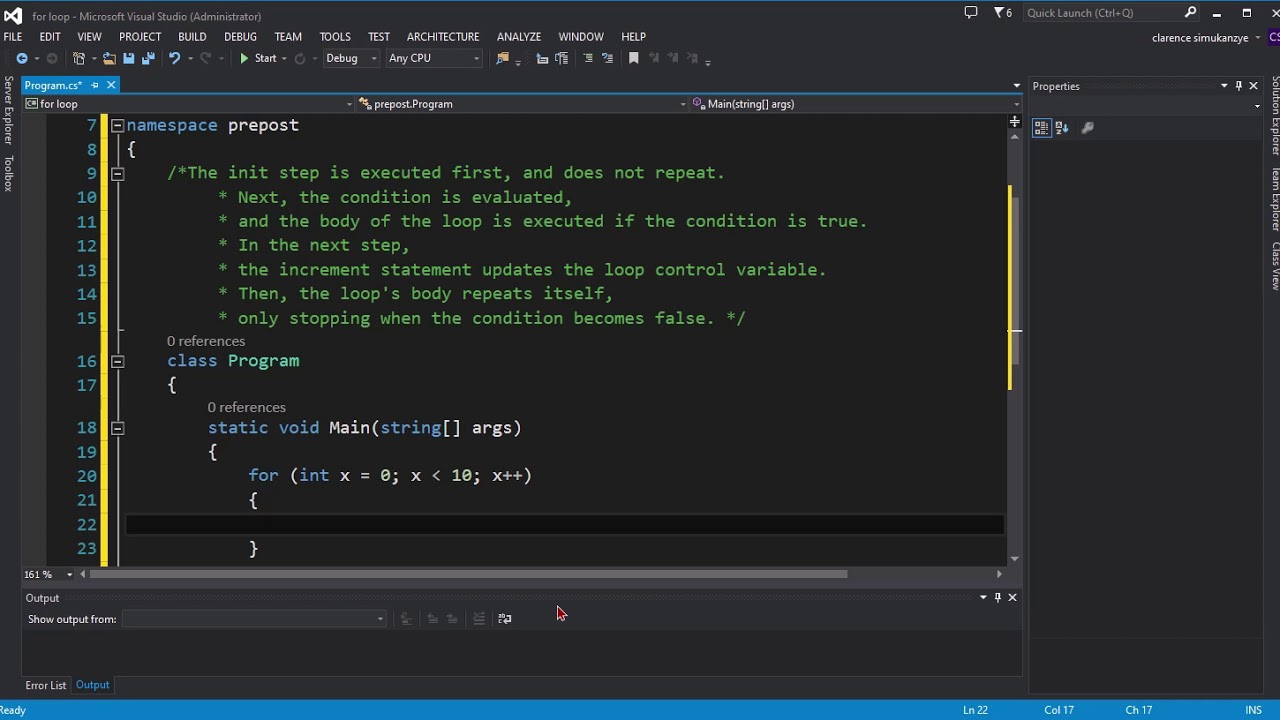Open the notifications flag showing 6
Image resolution: width=1280 pixels, height=720 pixels.
pos(1002,12)
